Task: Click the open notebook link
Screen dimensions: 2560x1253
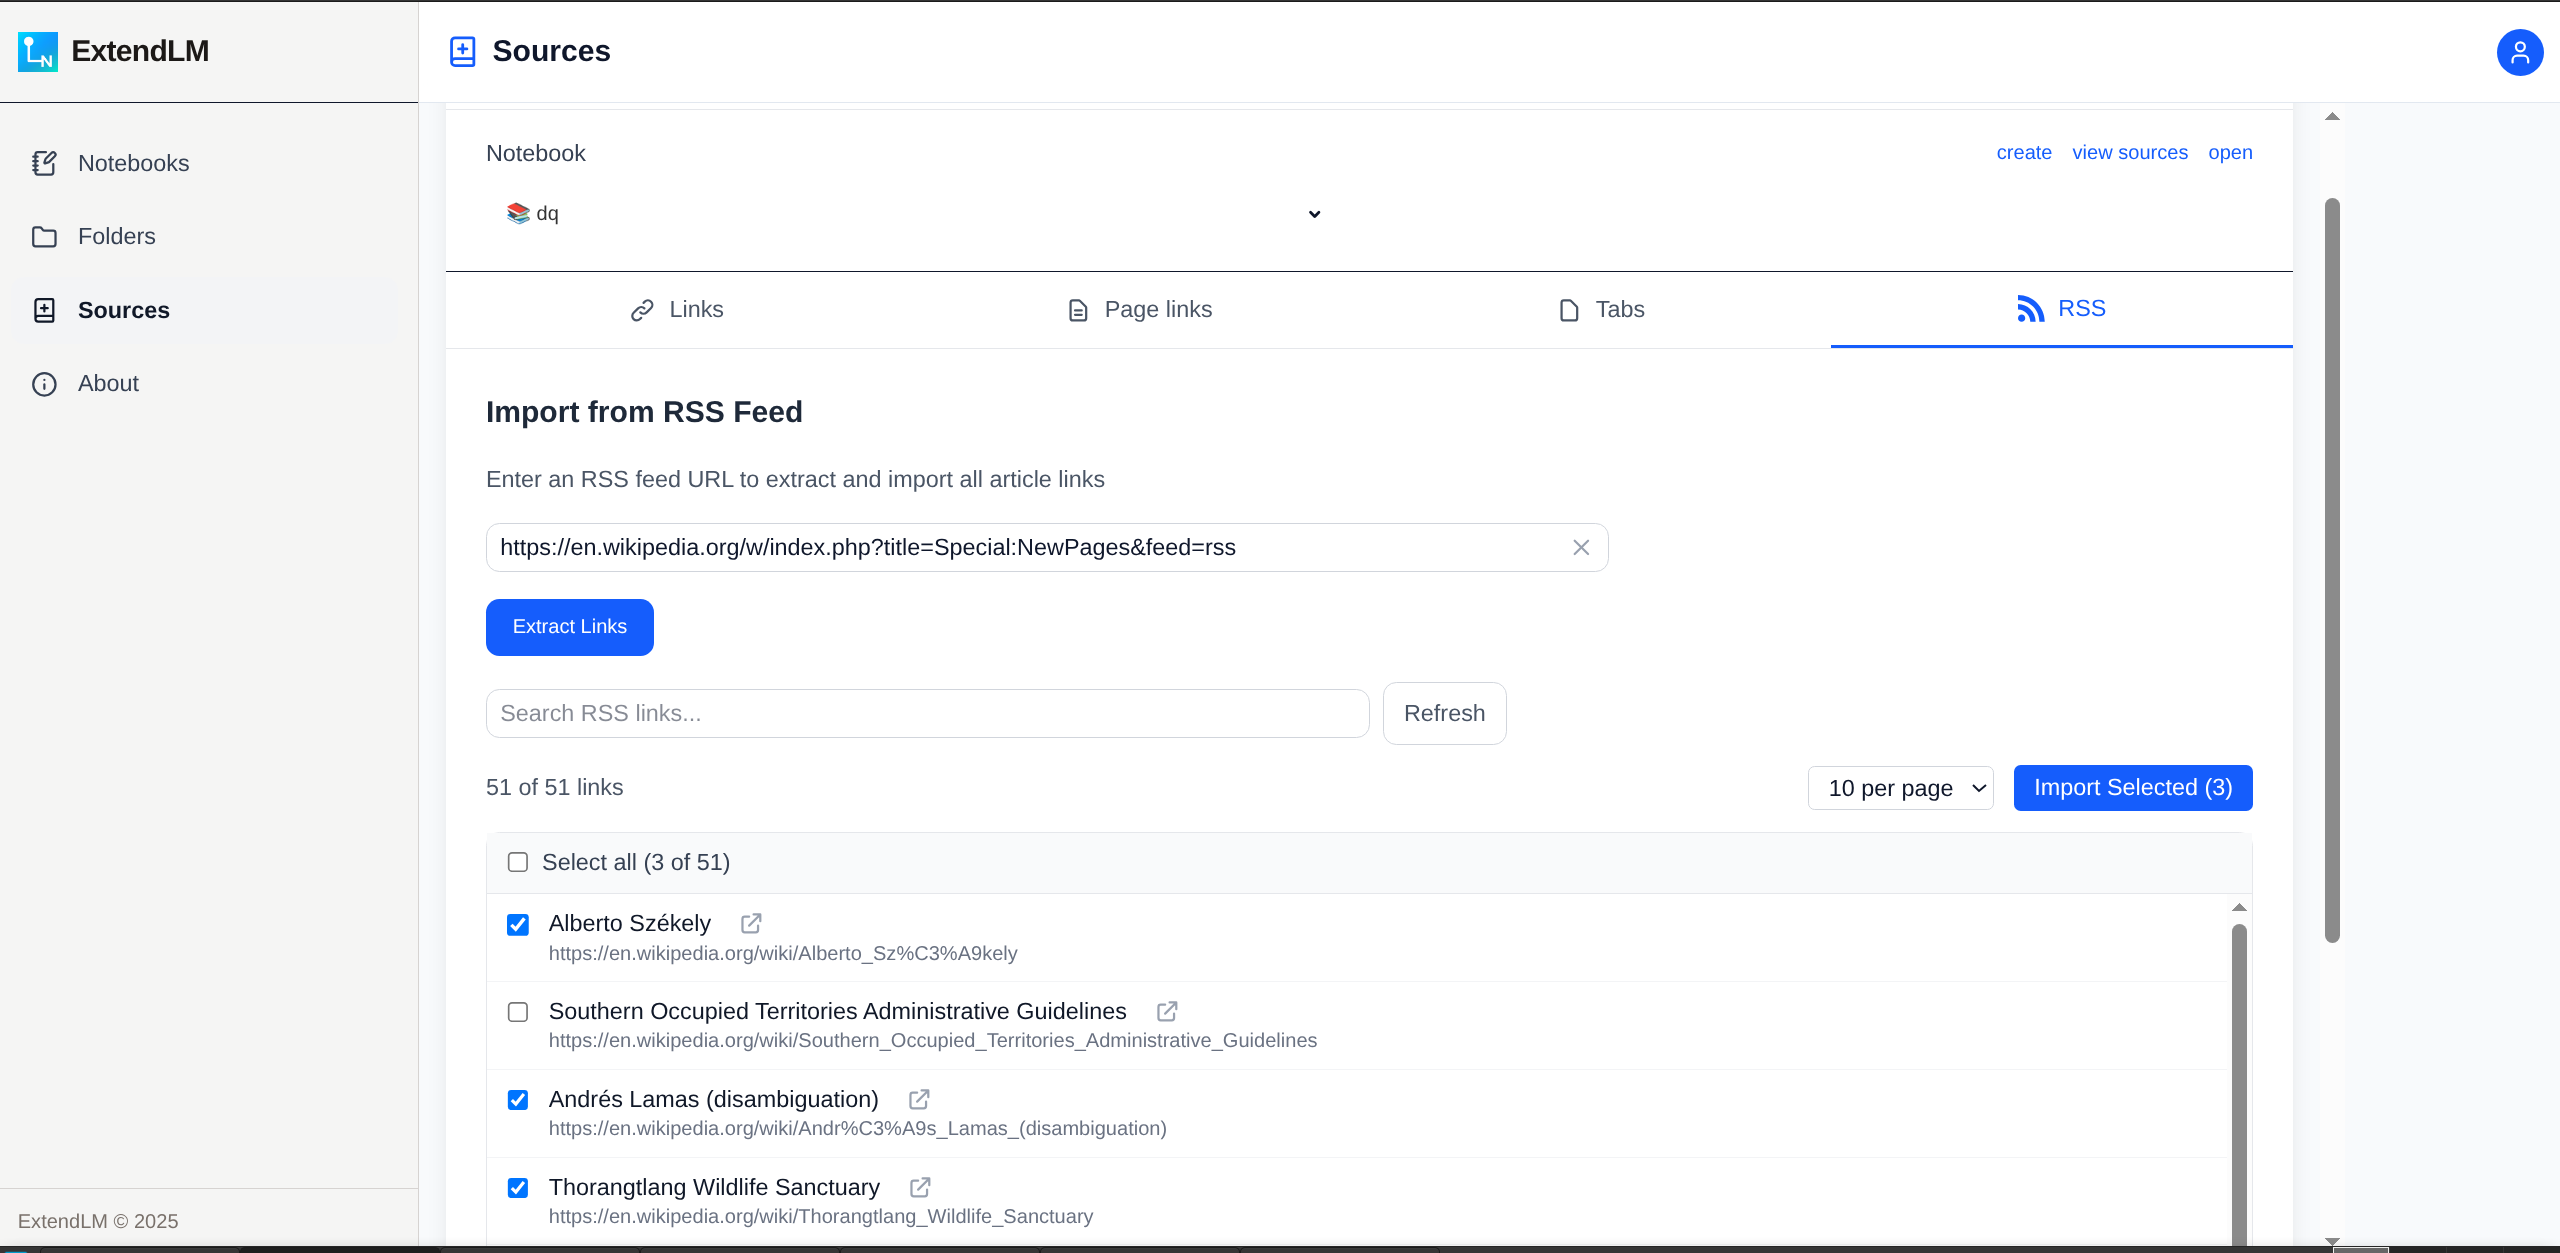Action: pos(2230,153)
